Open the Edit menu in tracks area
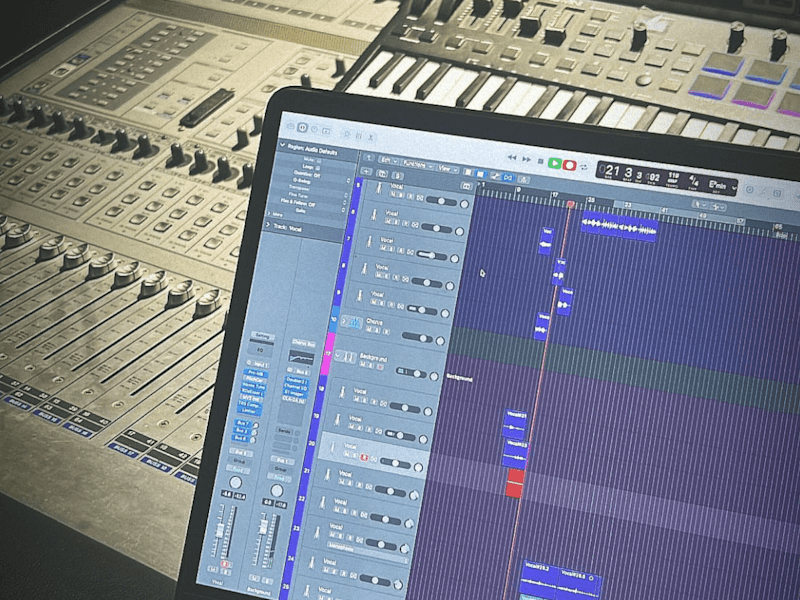 388,160
